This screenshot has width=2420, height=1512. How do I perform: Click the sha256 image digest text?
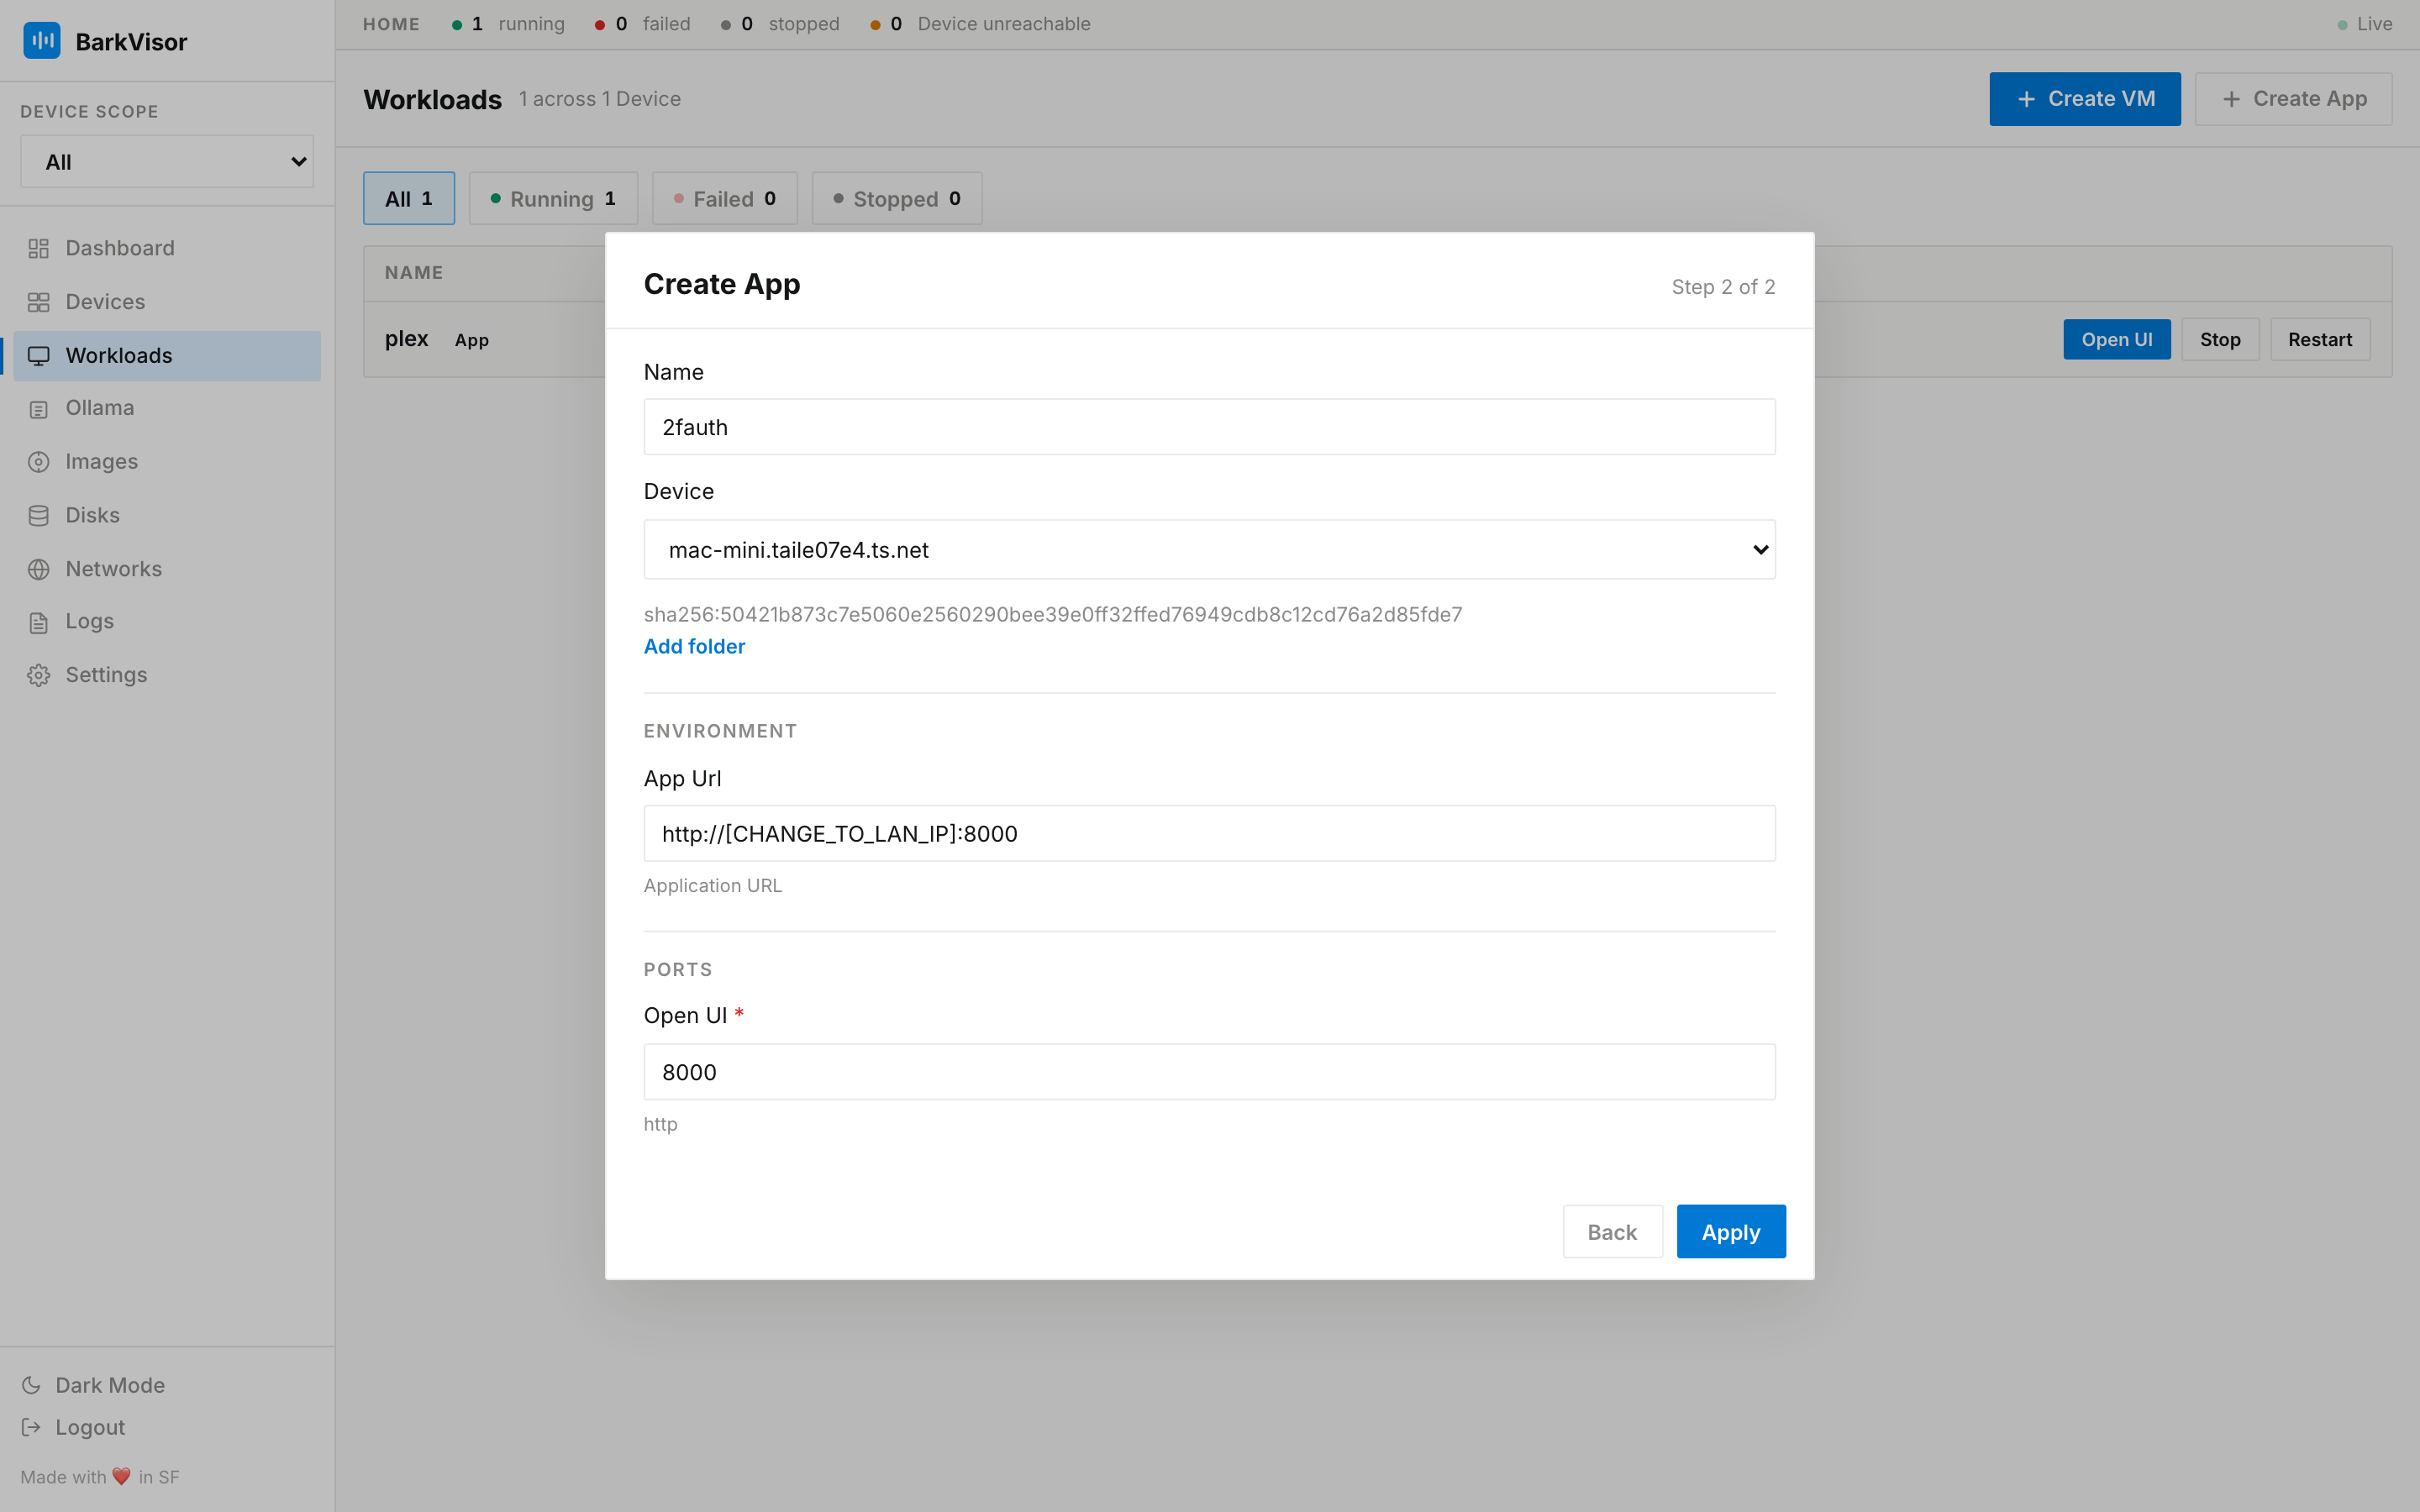tap(1053, 614)
